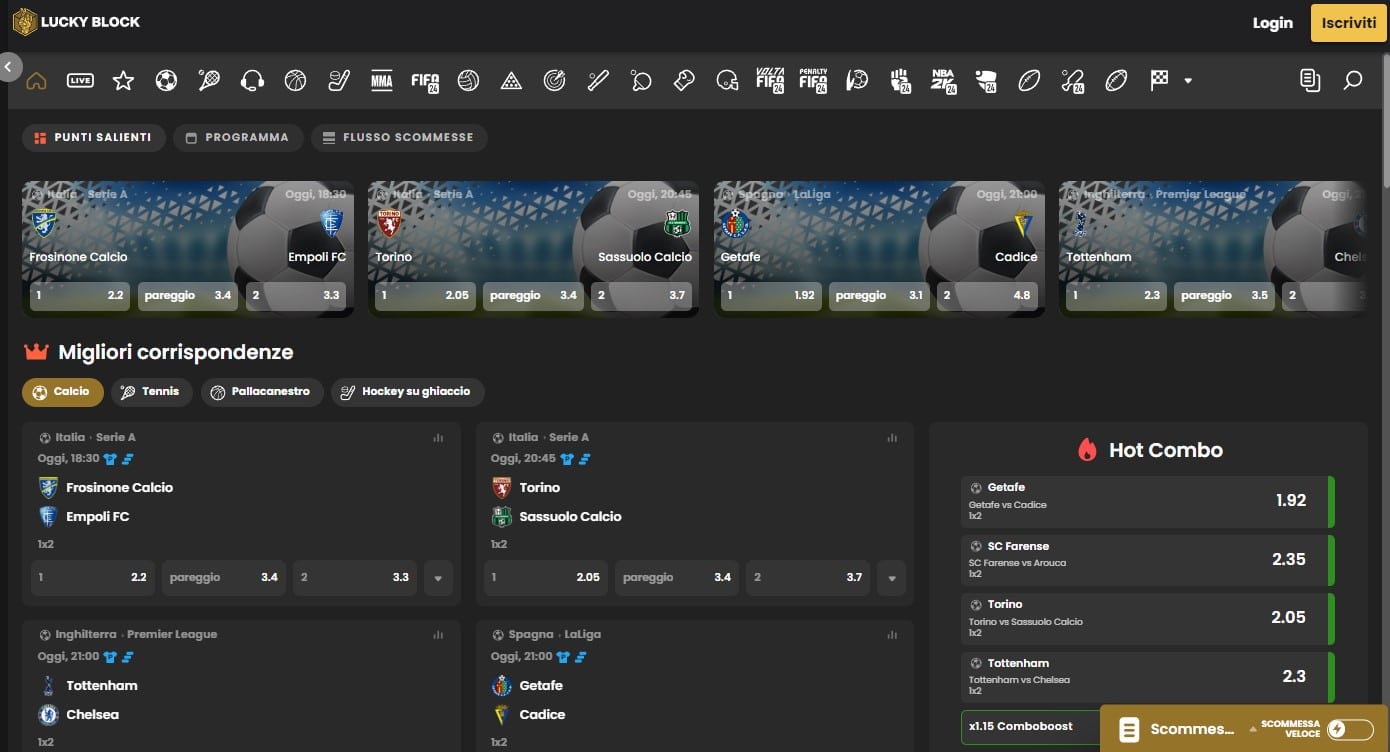Select Hockey su ghiaccio filter tab

point(407,392)
